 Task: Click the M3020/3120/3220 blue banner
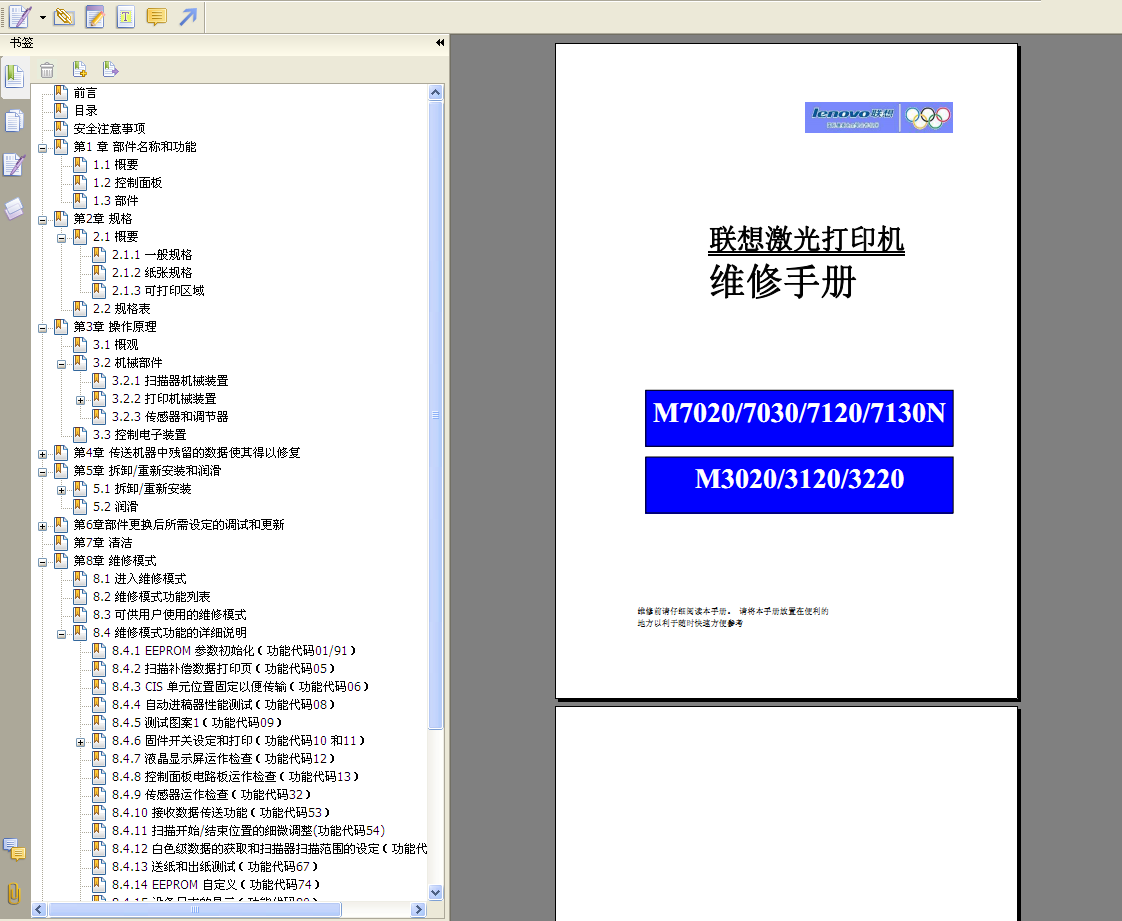point(799,484)
